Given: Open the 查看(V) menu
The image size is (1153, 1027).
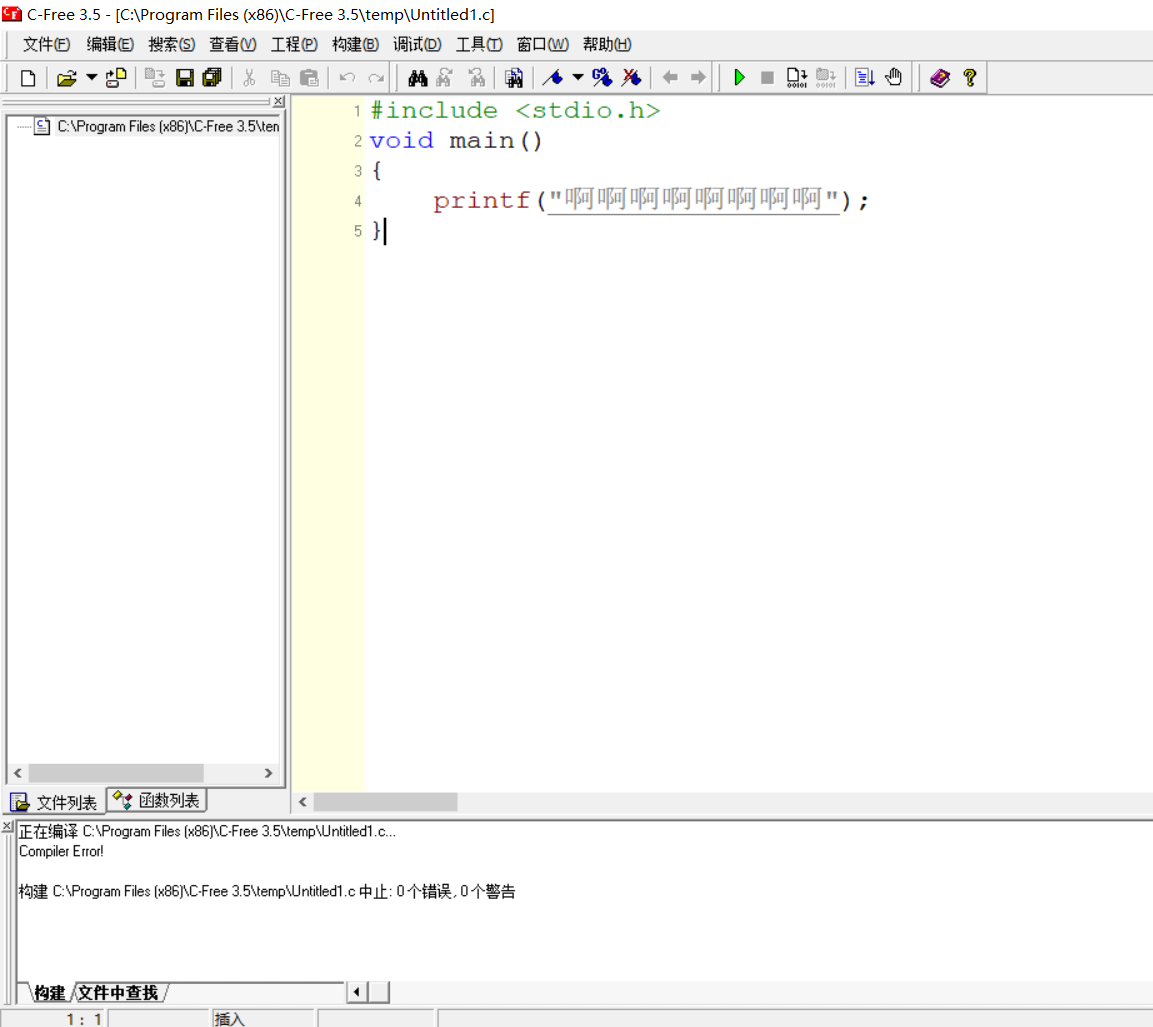Looking at the screenshot, I should (x=232, y=45).
